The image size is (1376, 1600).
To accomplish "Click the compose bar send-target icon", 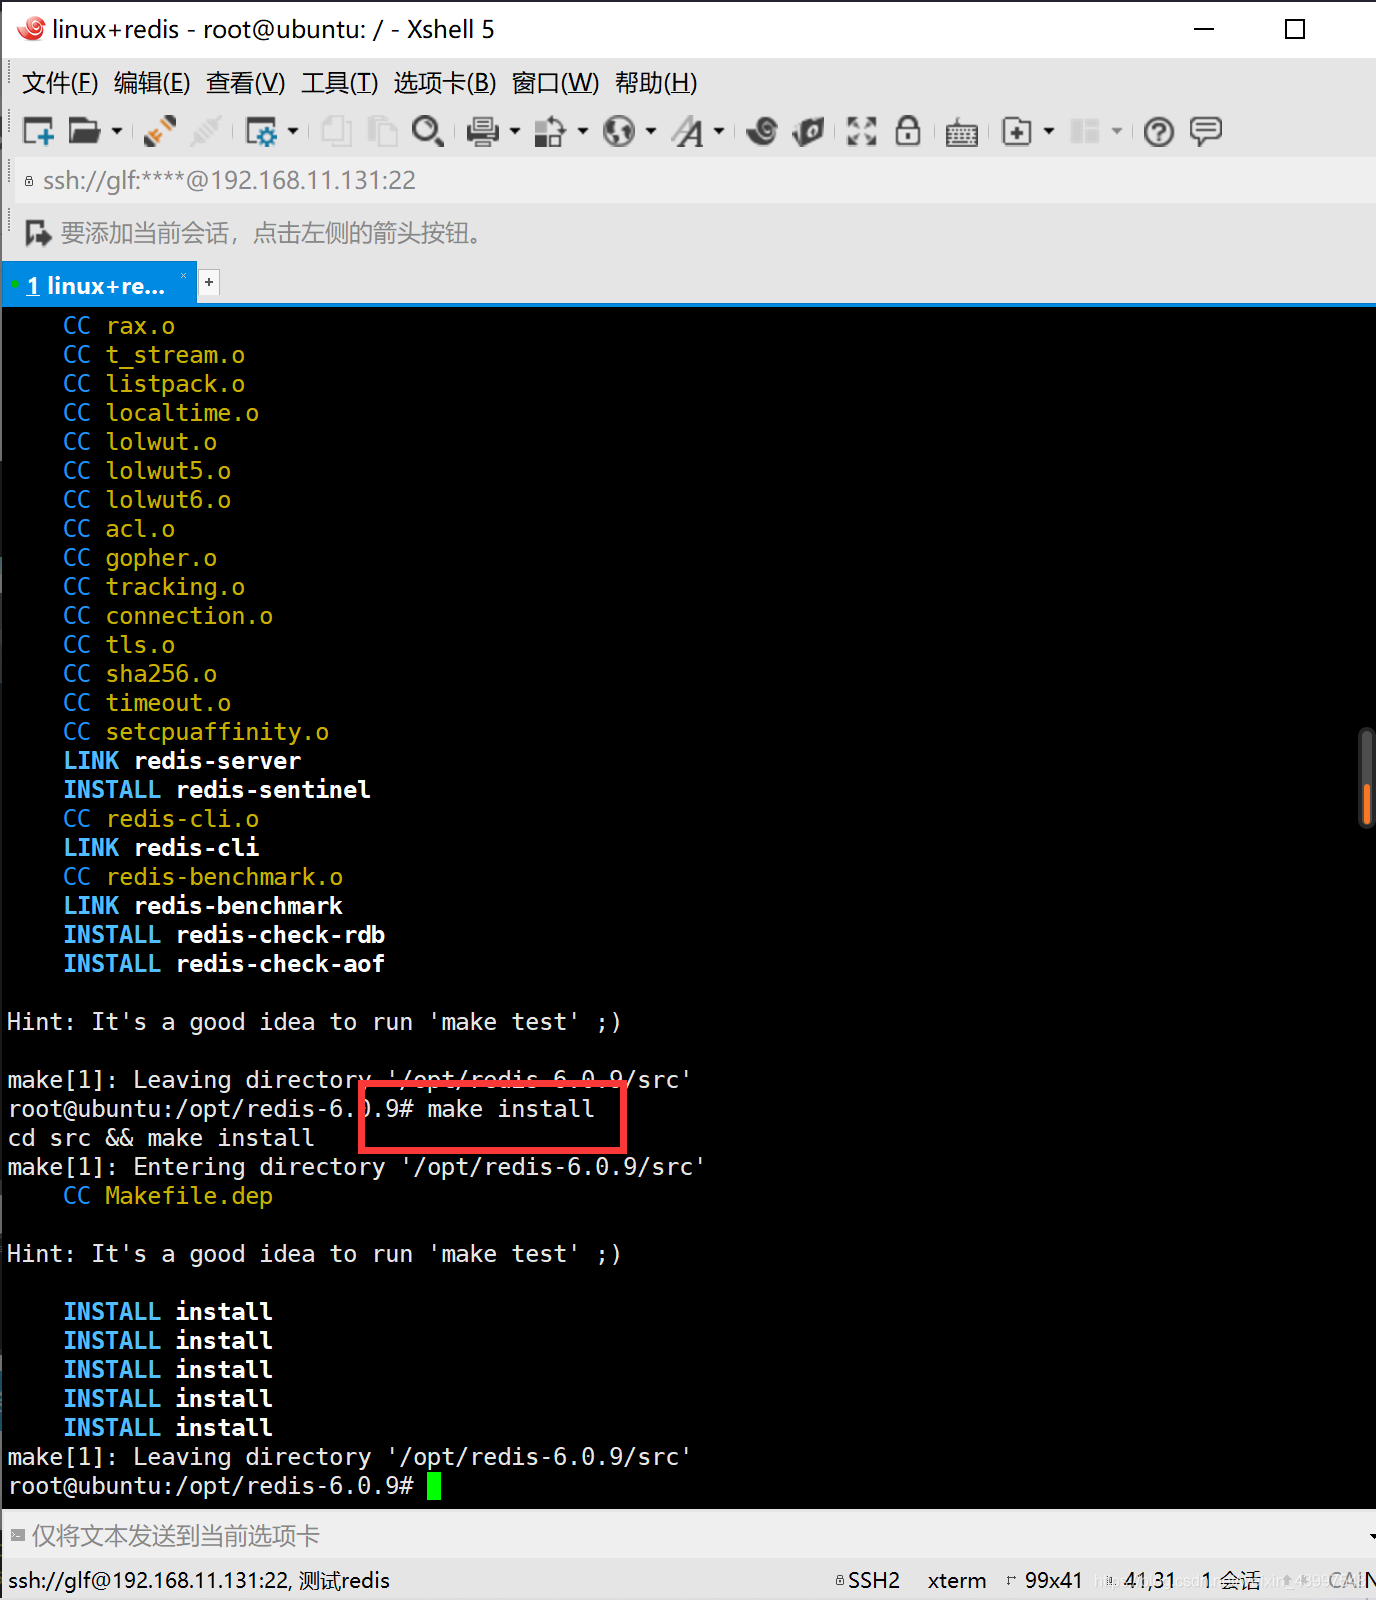I will pos(17,1535).
